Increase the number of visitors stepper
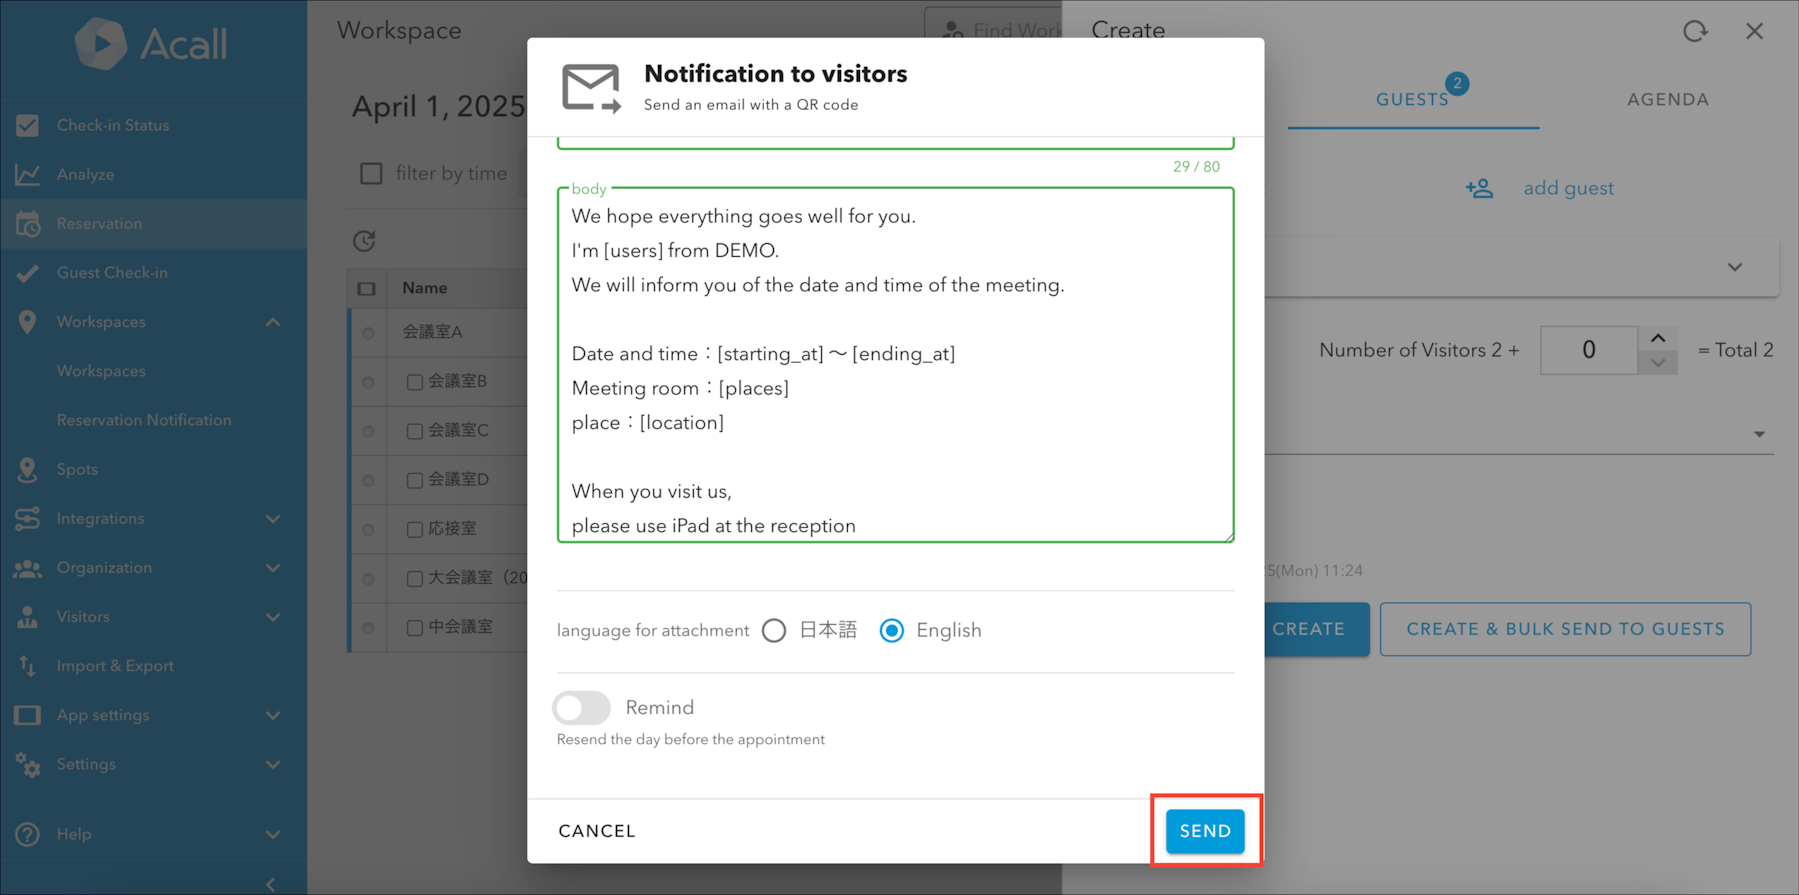This screenshot has height=895, width=1799. (x=1658, y=338)
